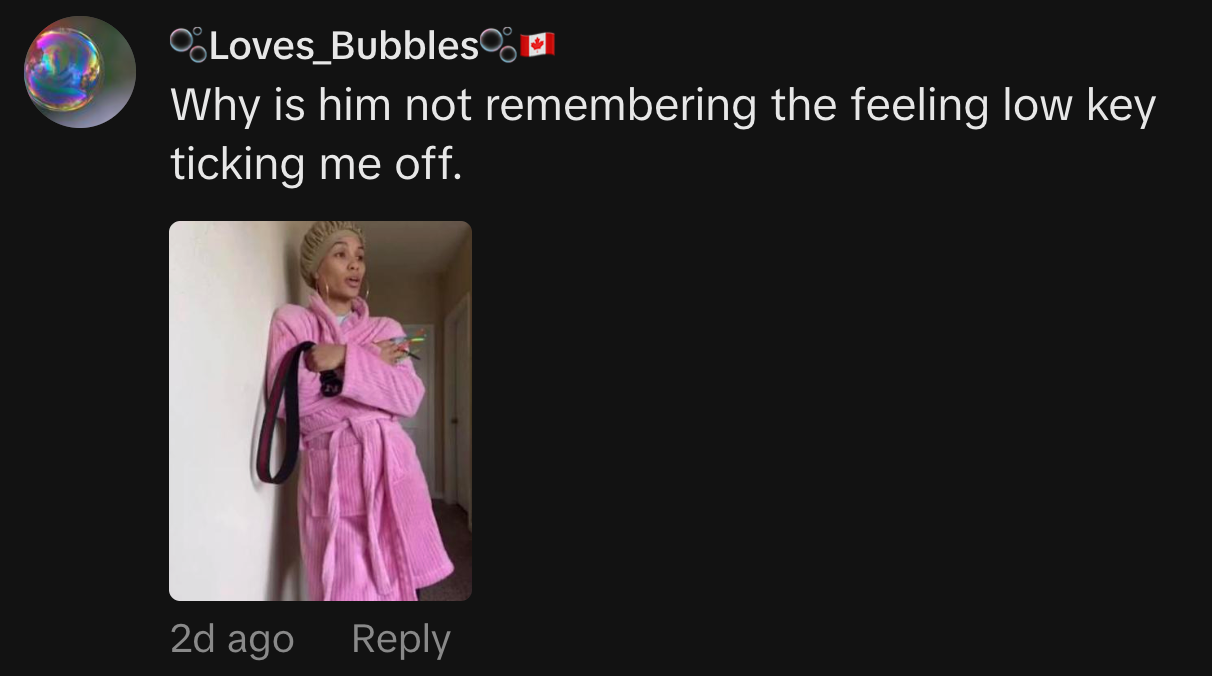This screenshot has height=676, width=1212.
Task: Click the word 'remembering' in the comment
Action: pos(622,106)
